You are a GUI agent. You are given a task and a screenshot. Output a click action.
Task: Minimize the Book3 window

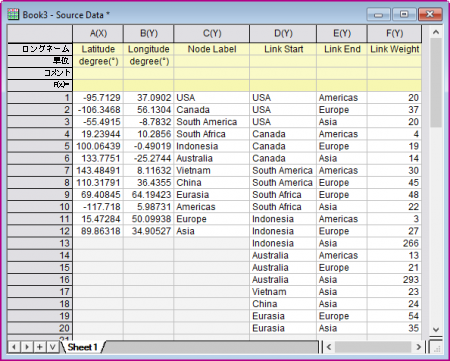point(378,15)
